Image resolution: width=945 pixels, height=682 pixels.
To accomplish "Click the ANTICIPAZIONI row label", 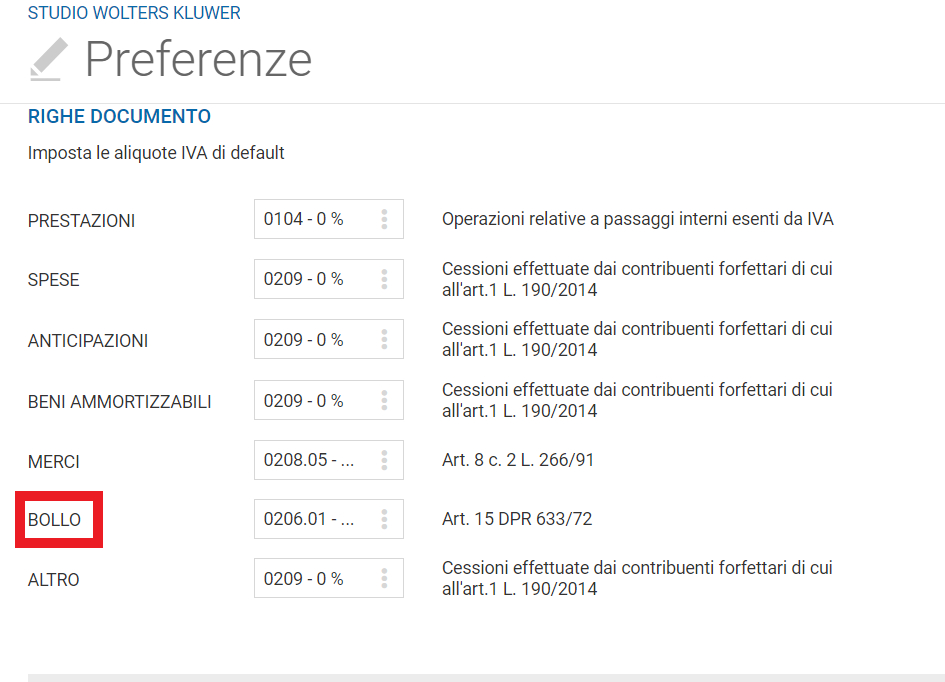I will 88,340.
